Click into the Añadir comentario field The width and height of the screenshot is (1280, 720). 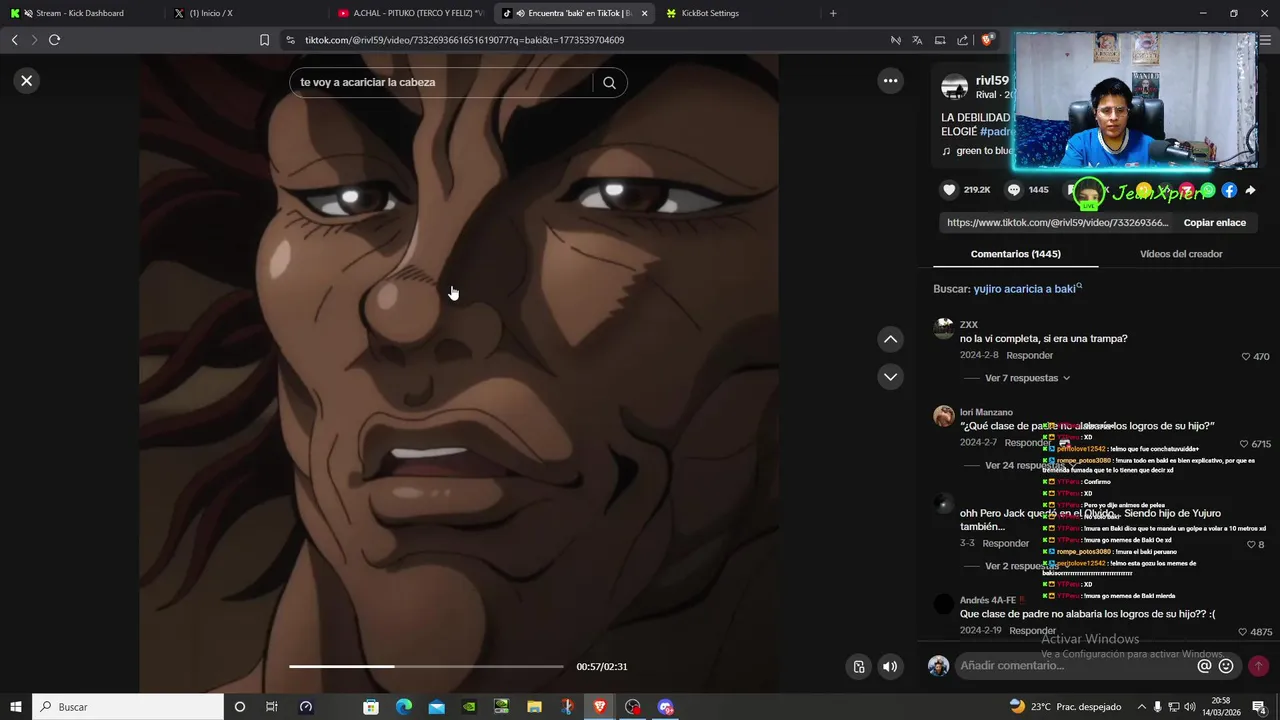click(1073, 666)
